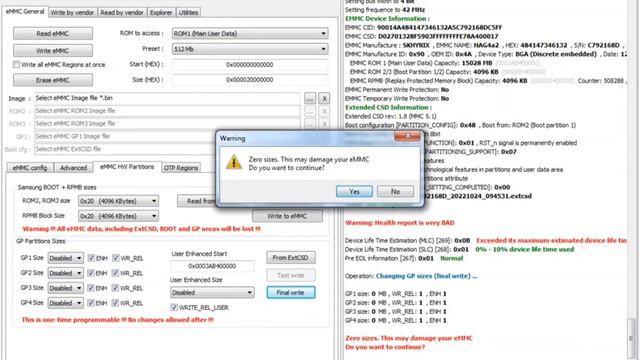640x360 pixels.
Task: Toggle the GP2 WR_REL checkbox
Action: tap(116, 273)
